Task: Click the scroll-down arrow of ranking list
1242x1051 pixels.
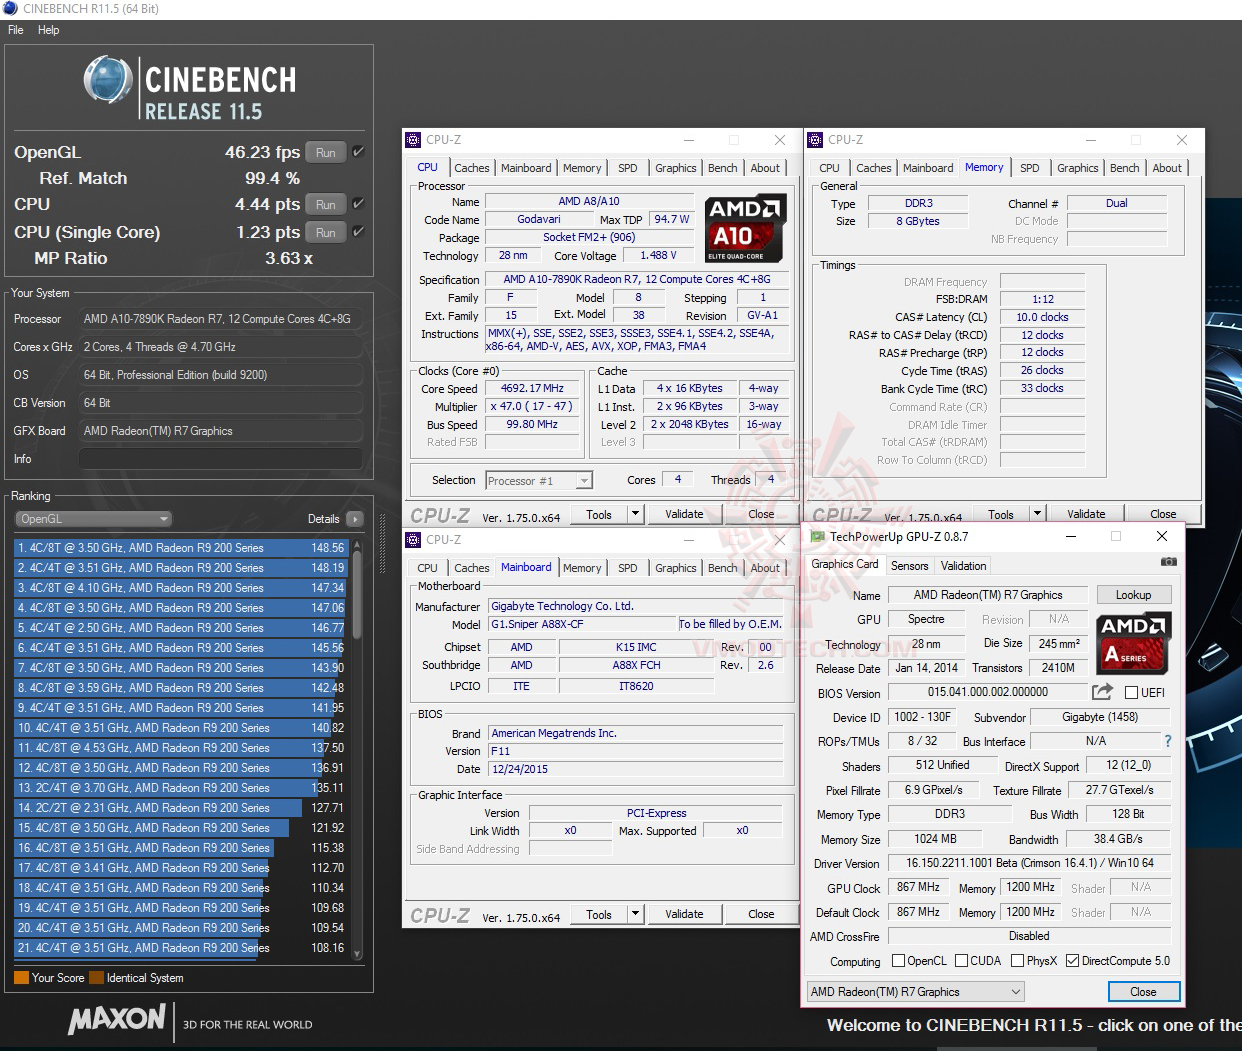Action: [358, 955]
